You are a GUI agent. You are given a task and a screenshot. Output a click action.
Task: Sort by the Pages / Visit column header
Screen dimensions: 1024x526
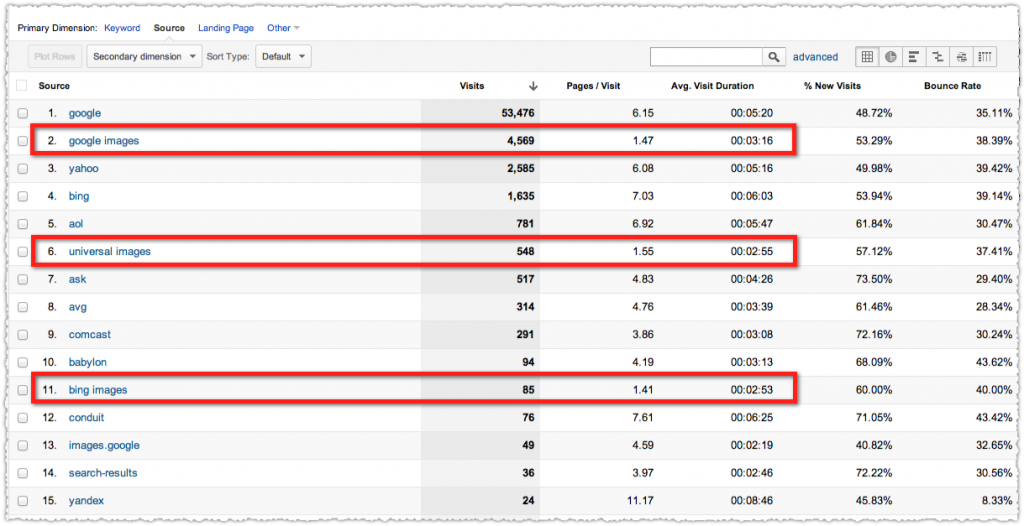[593, 86]
